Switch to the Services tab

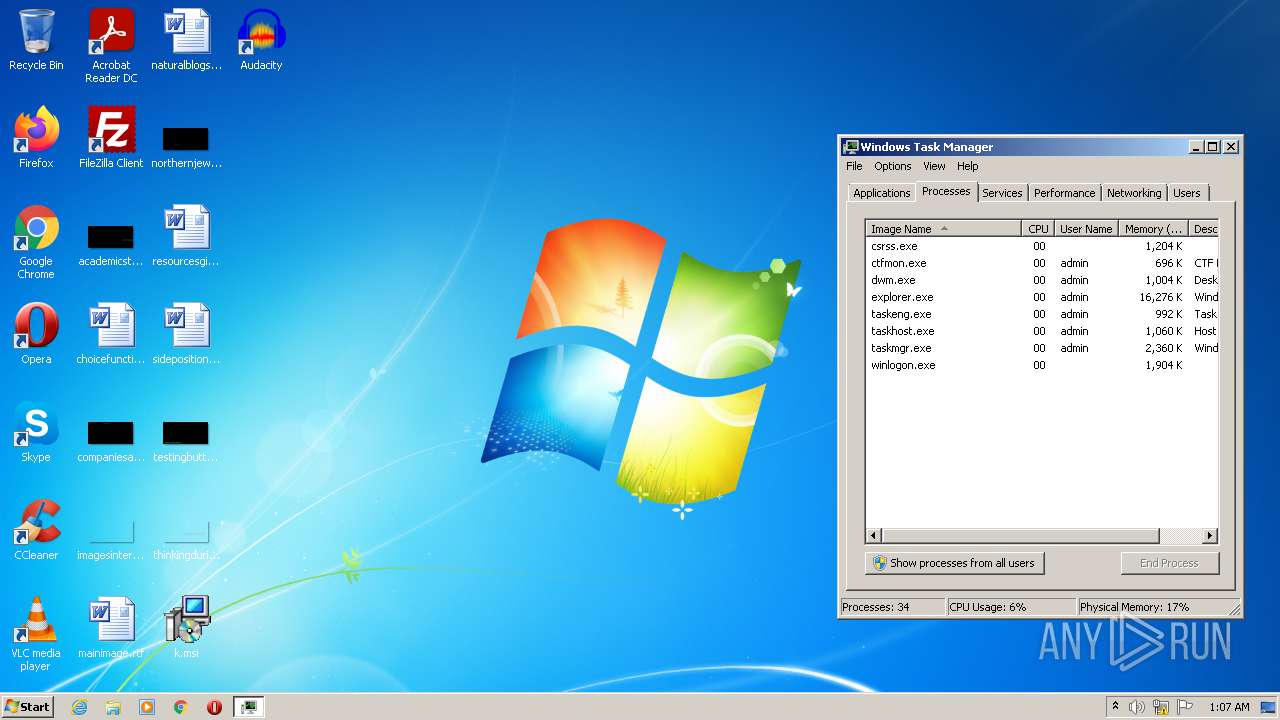(1002, 193)
